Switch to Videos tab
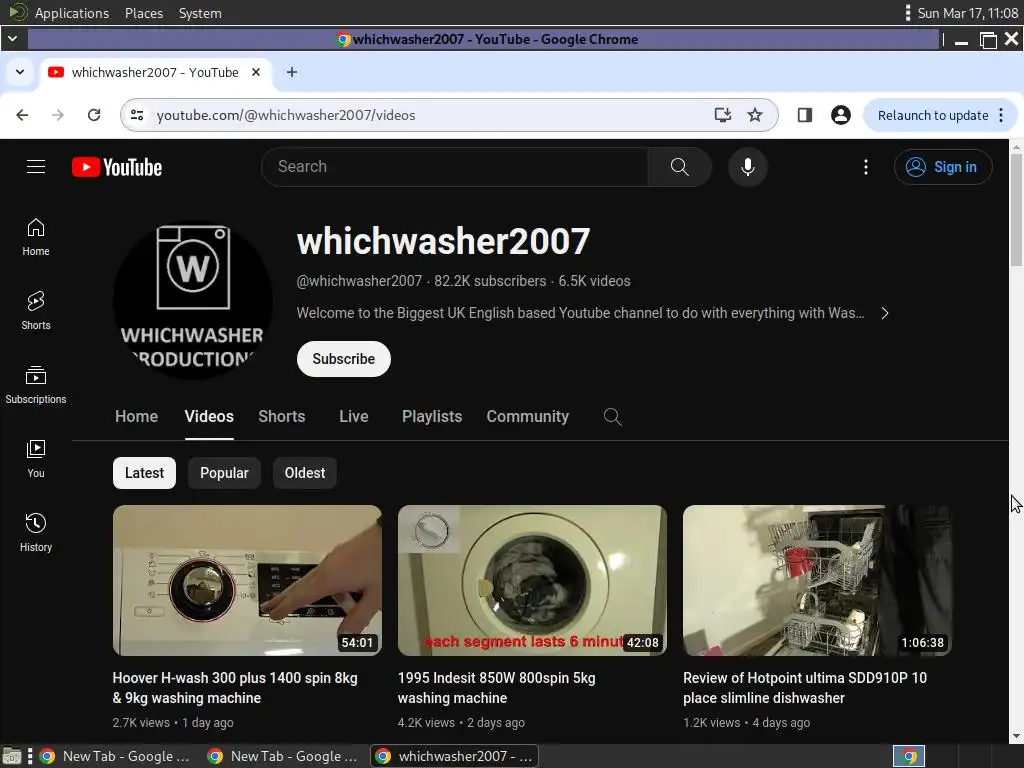This screenshot has width=1024, height=768. [209, 417]
